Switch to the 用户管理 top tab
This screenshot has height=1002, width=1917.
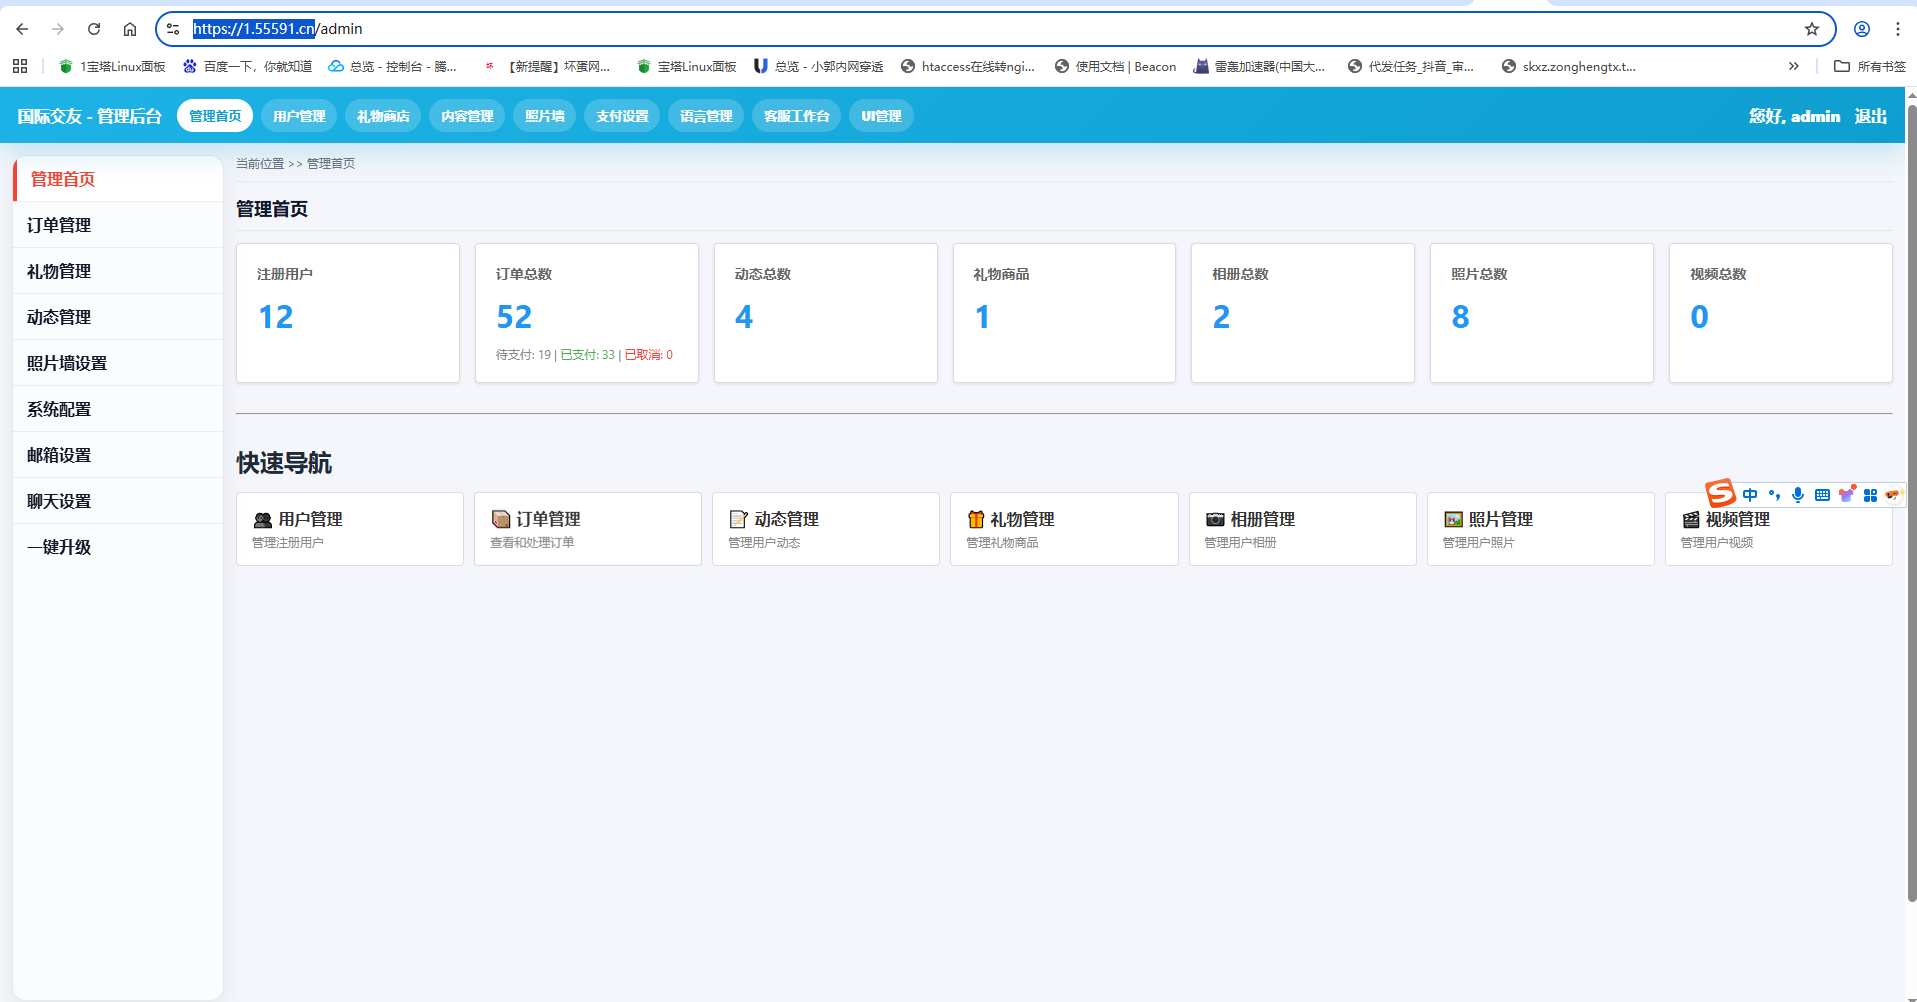click(299, 116)
